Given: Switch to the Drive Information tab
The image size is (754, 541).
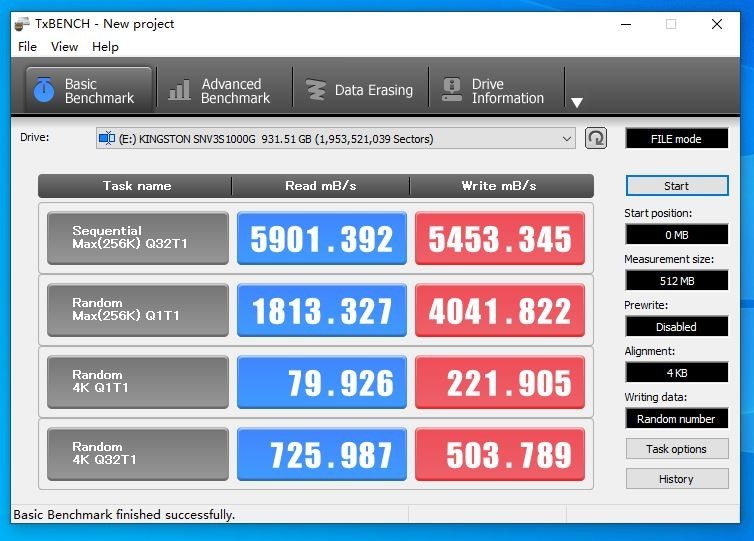Looking at the screenshot, I should coord(497,90).
